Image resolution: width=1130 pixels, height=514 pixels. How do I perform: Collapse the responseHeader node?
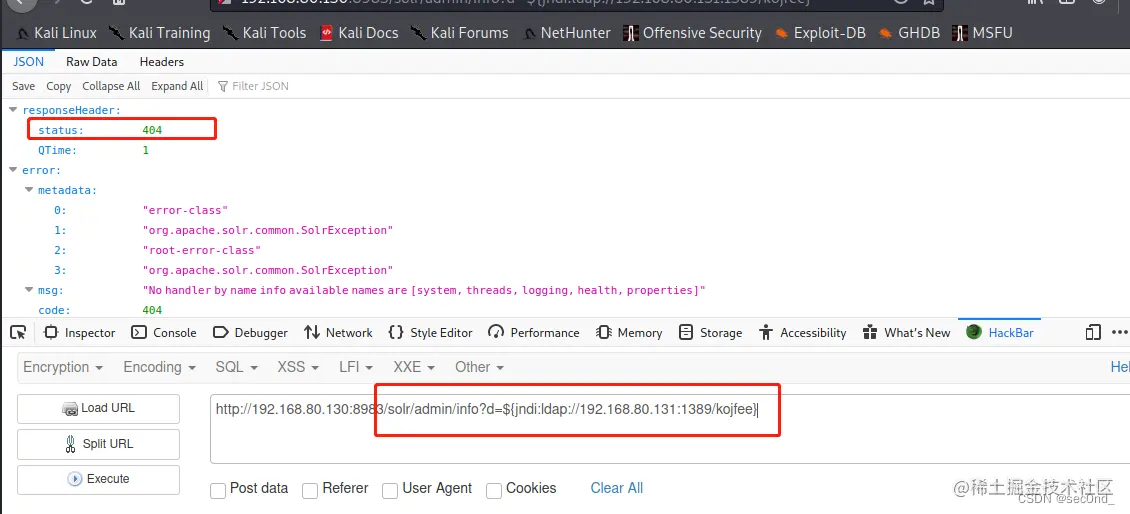(x=13, y=110)
